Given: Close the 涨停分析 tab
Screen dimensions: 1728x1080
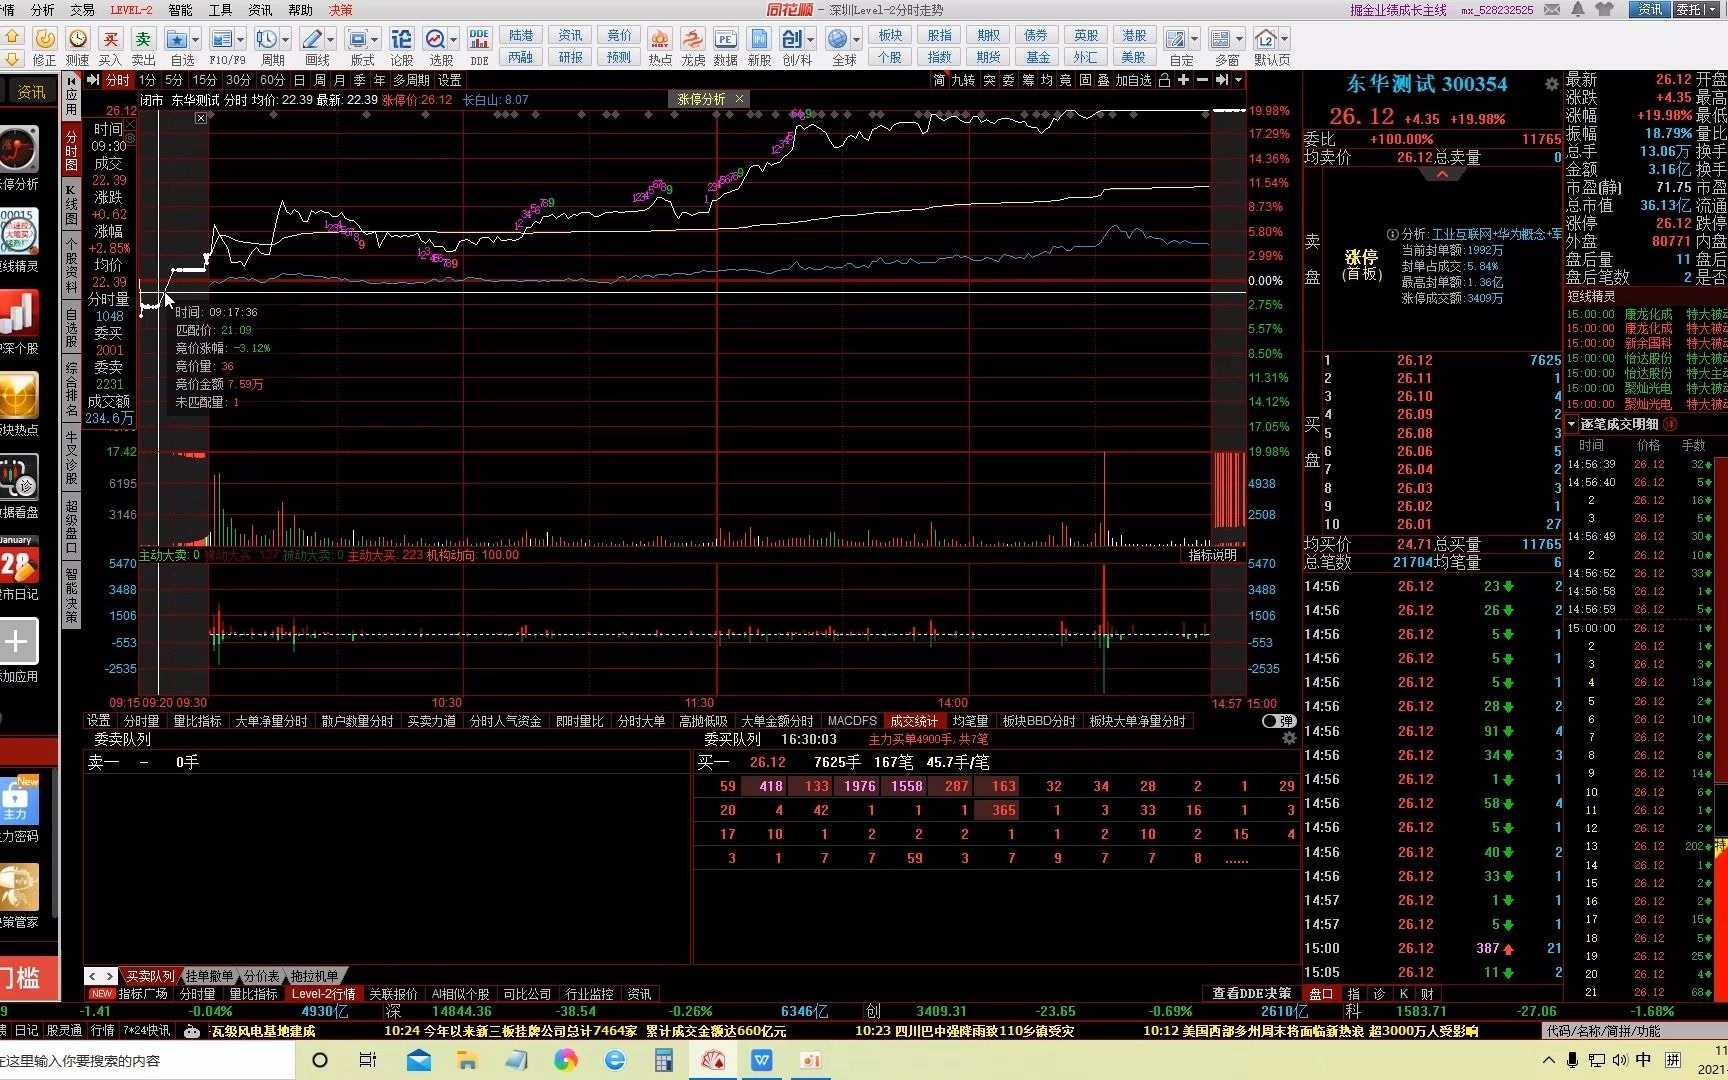Looking at the screenshot, I should point(740,99).
